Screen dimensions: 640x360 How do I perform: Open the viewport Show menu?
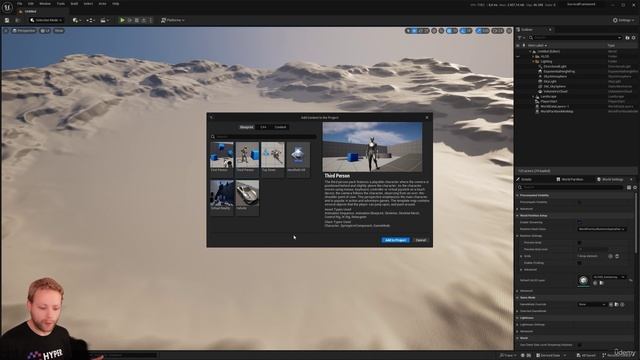tap(59, 31)
